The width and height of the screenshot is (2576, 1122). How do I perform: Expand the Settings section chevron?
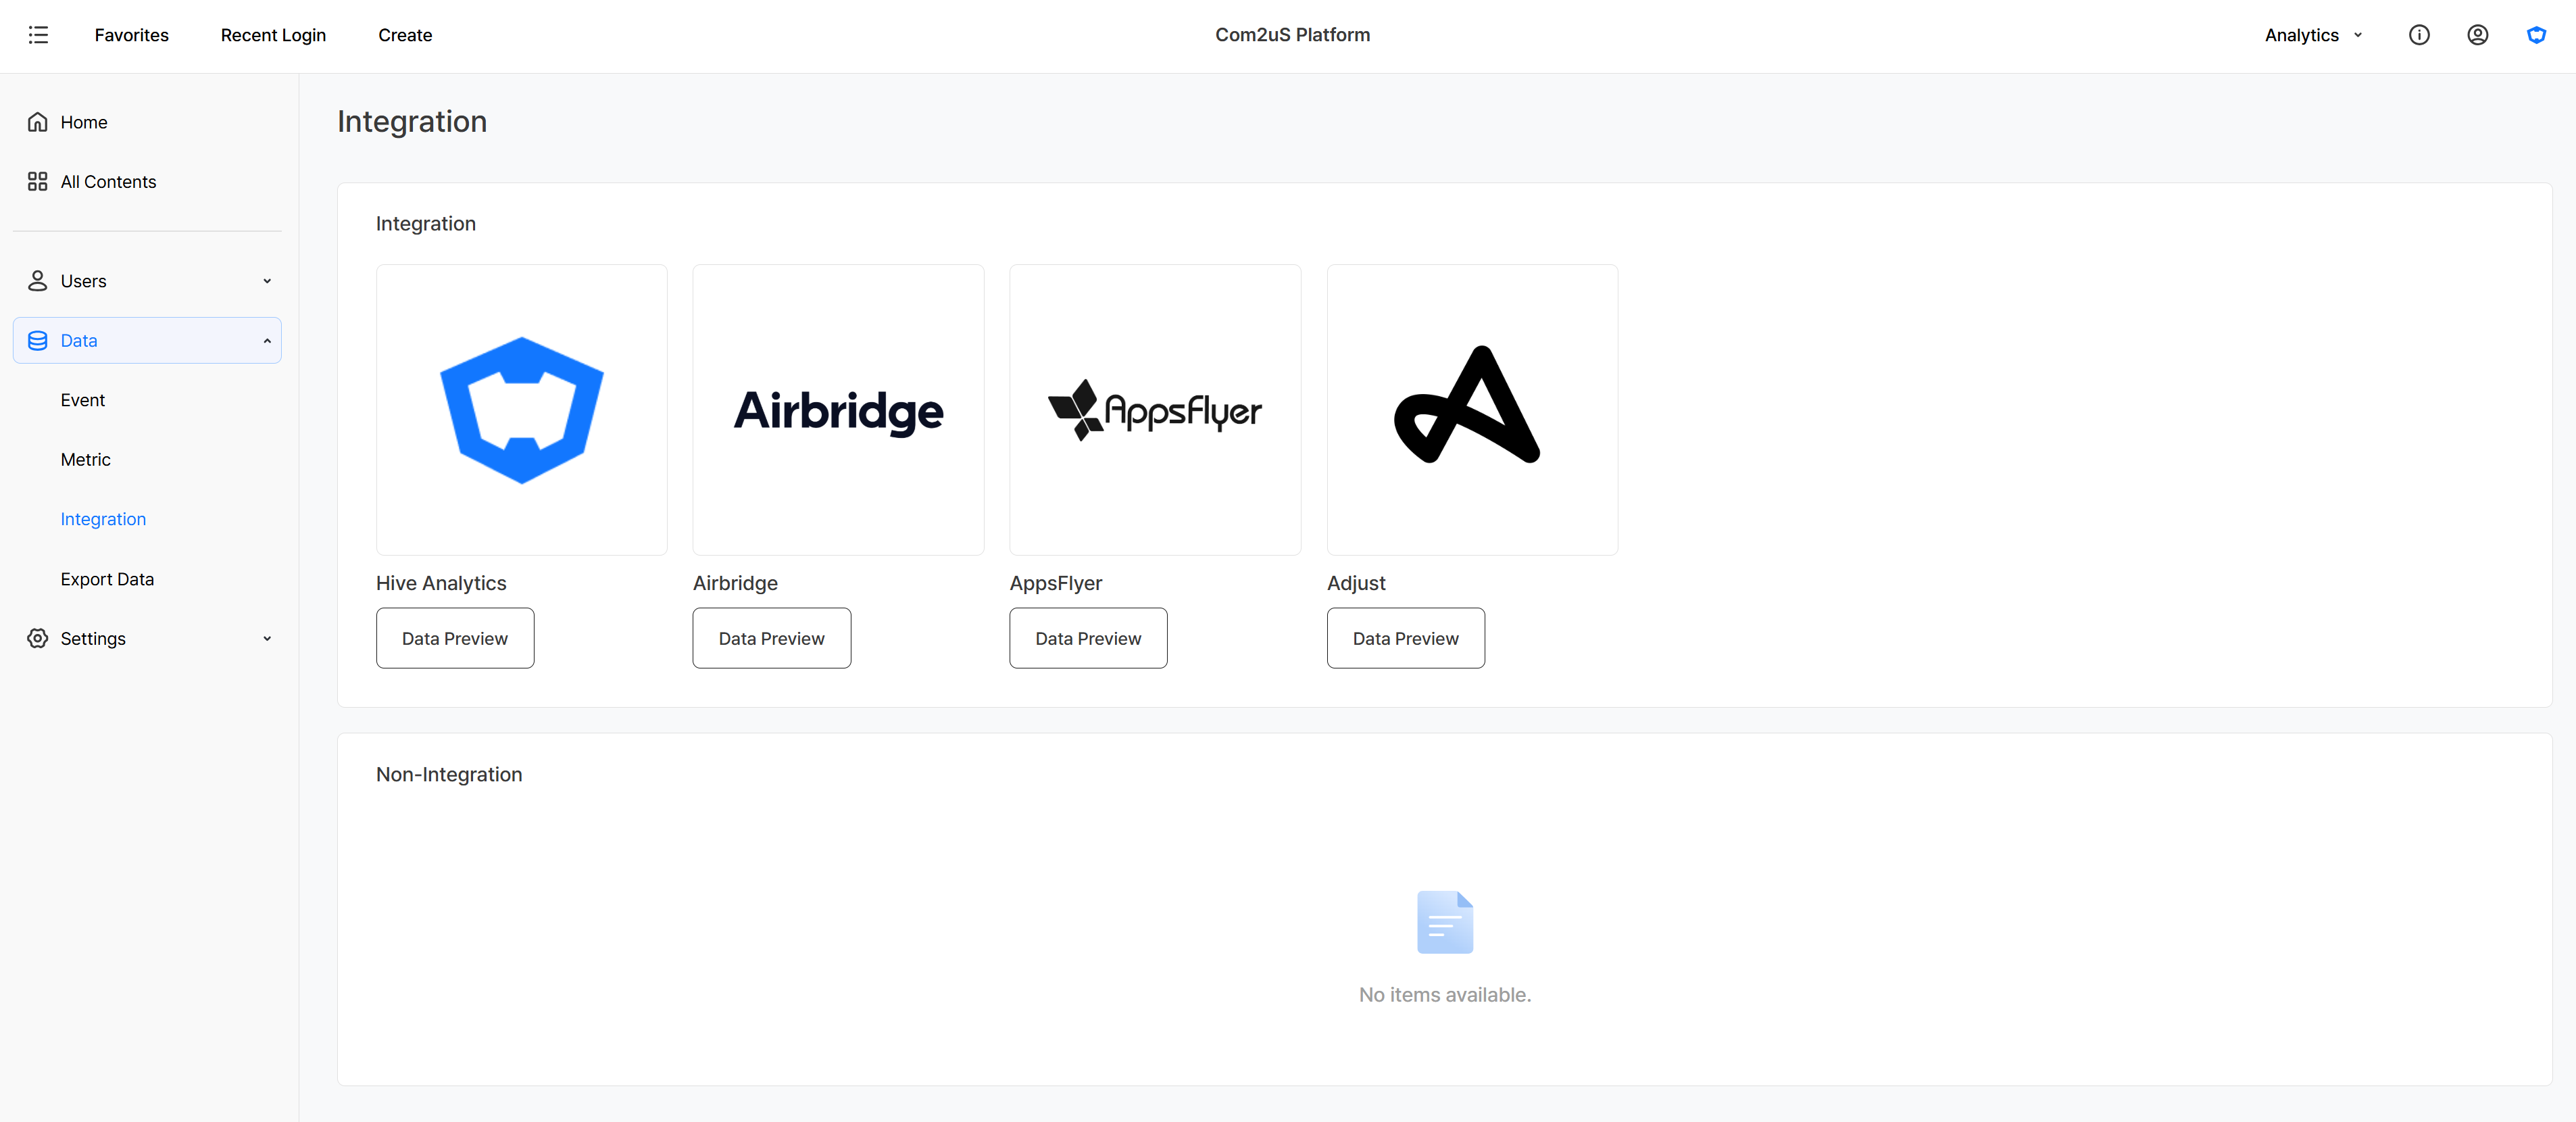[x=267, y=638]
